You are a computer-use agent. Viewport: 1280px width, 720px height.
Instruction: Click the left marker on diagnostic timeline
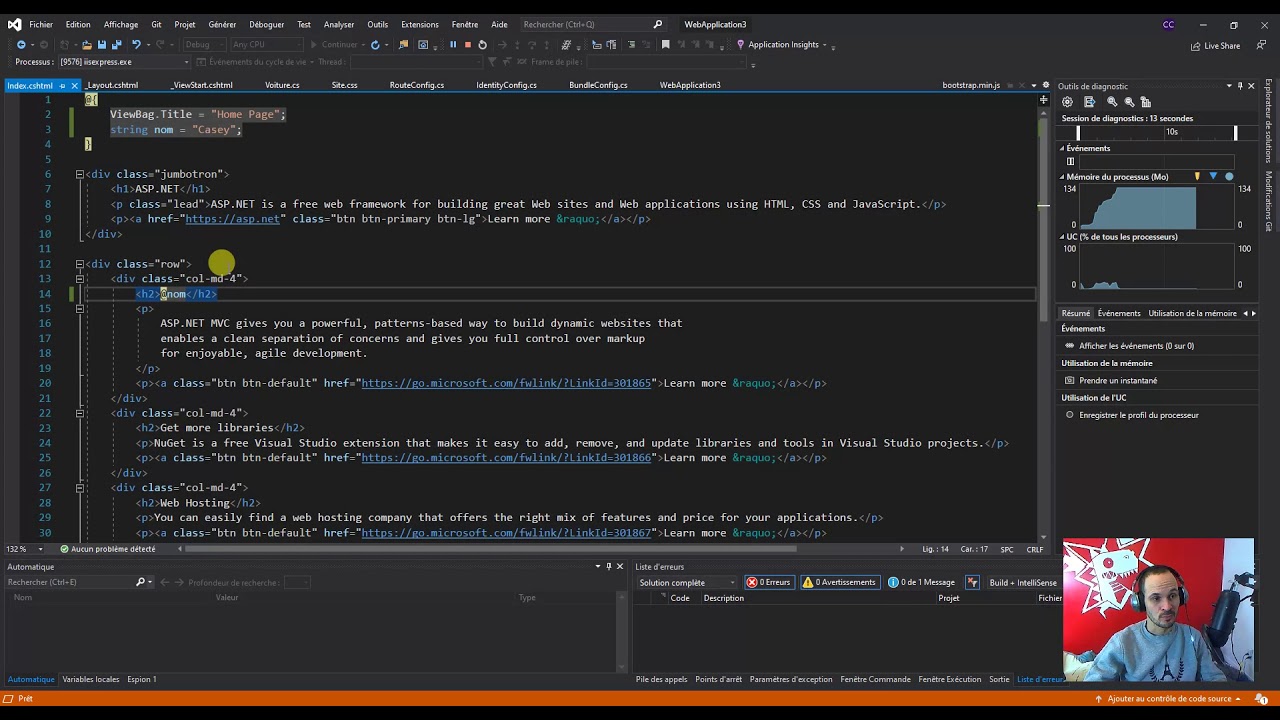coord(1078,132)
